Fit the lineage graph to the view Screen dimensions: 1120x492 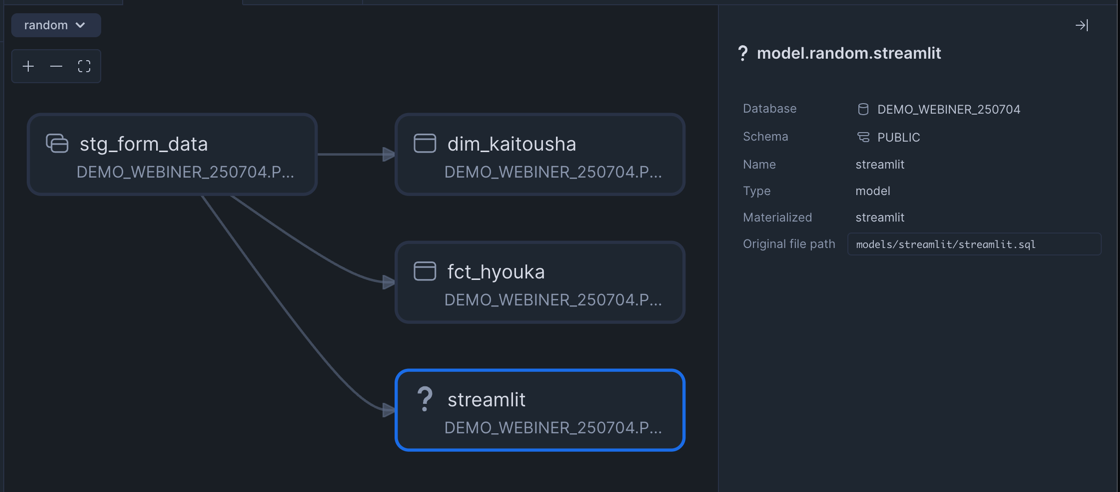(84, 66)
